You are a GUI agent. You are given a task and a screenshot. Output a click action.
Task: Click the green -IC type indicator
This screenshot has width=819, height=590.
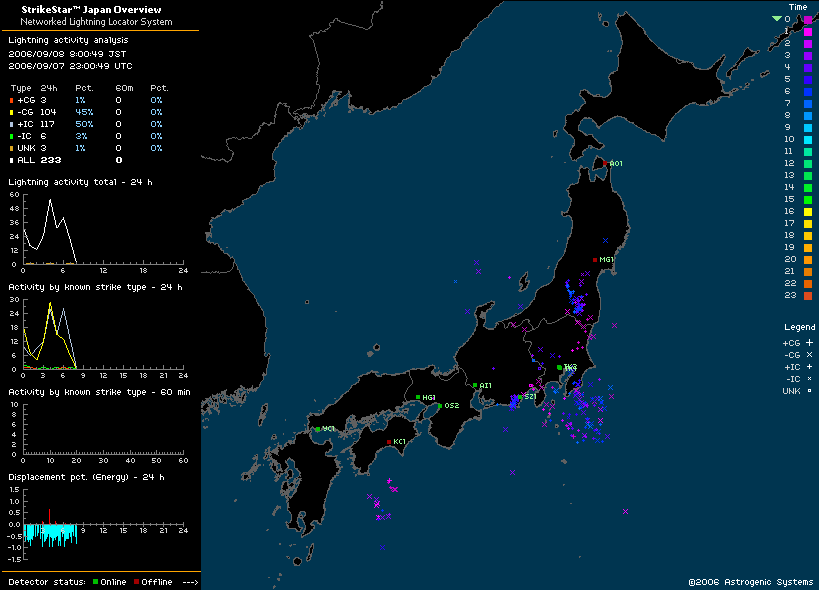(12, 136)
